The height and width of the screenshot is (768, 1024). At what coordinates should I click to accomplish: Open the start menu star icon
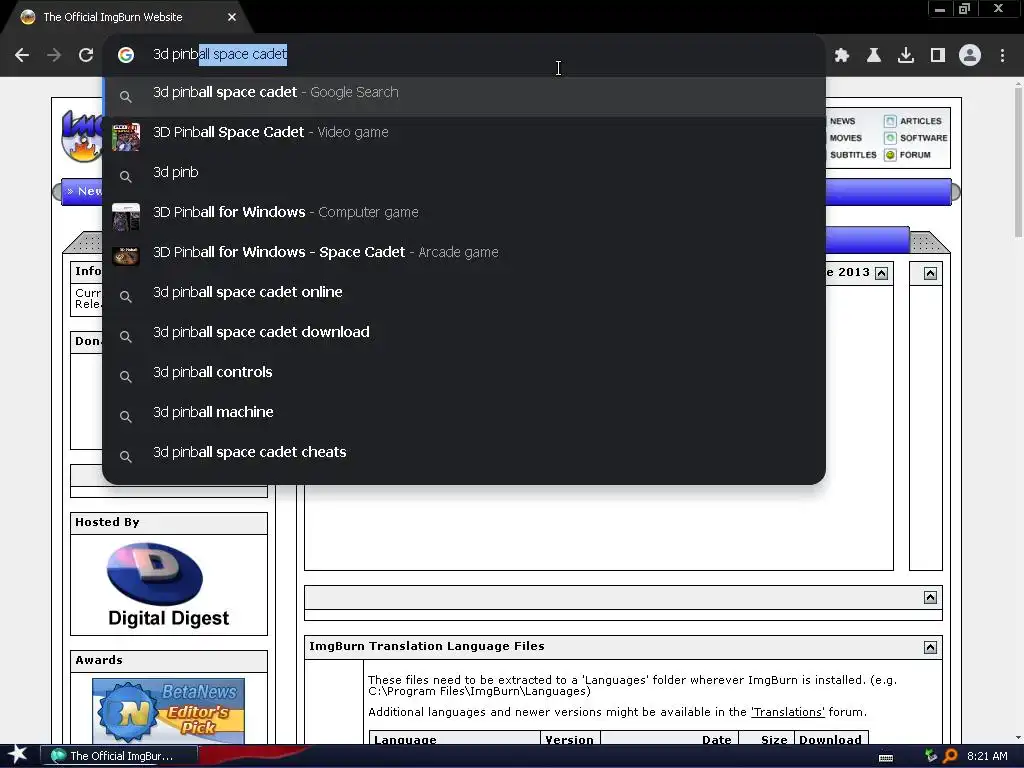[x=18, y=755]
